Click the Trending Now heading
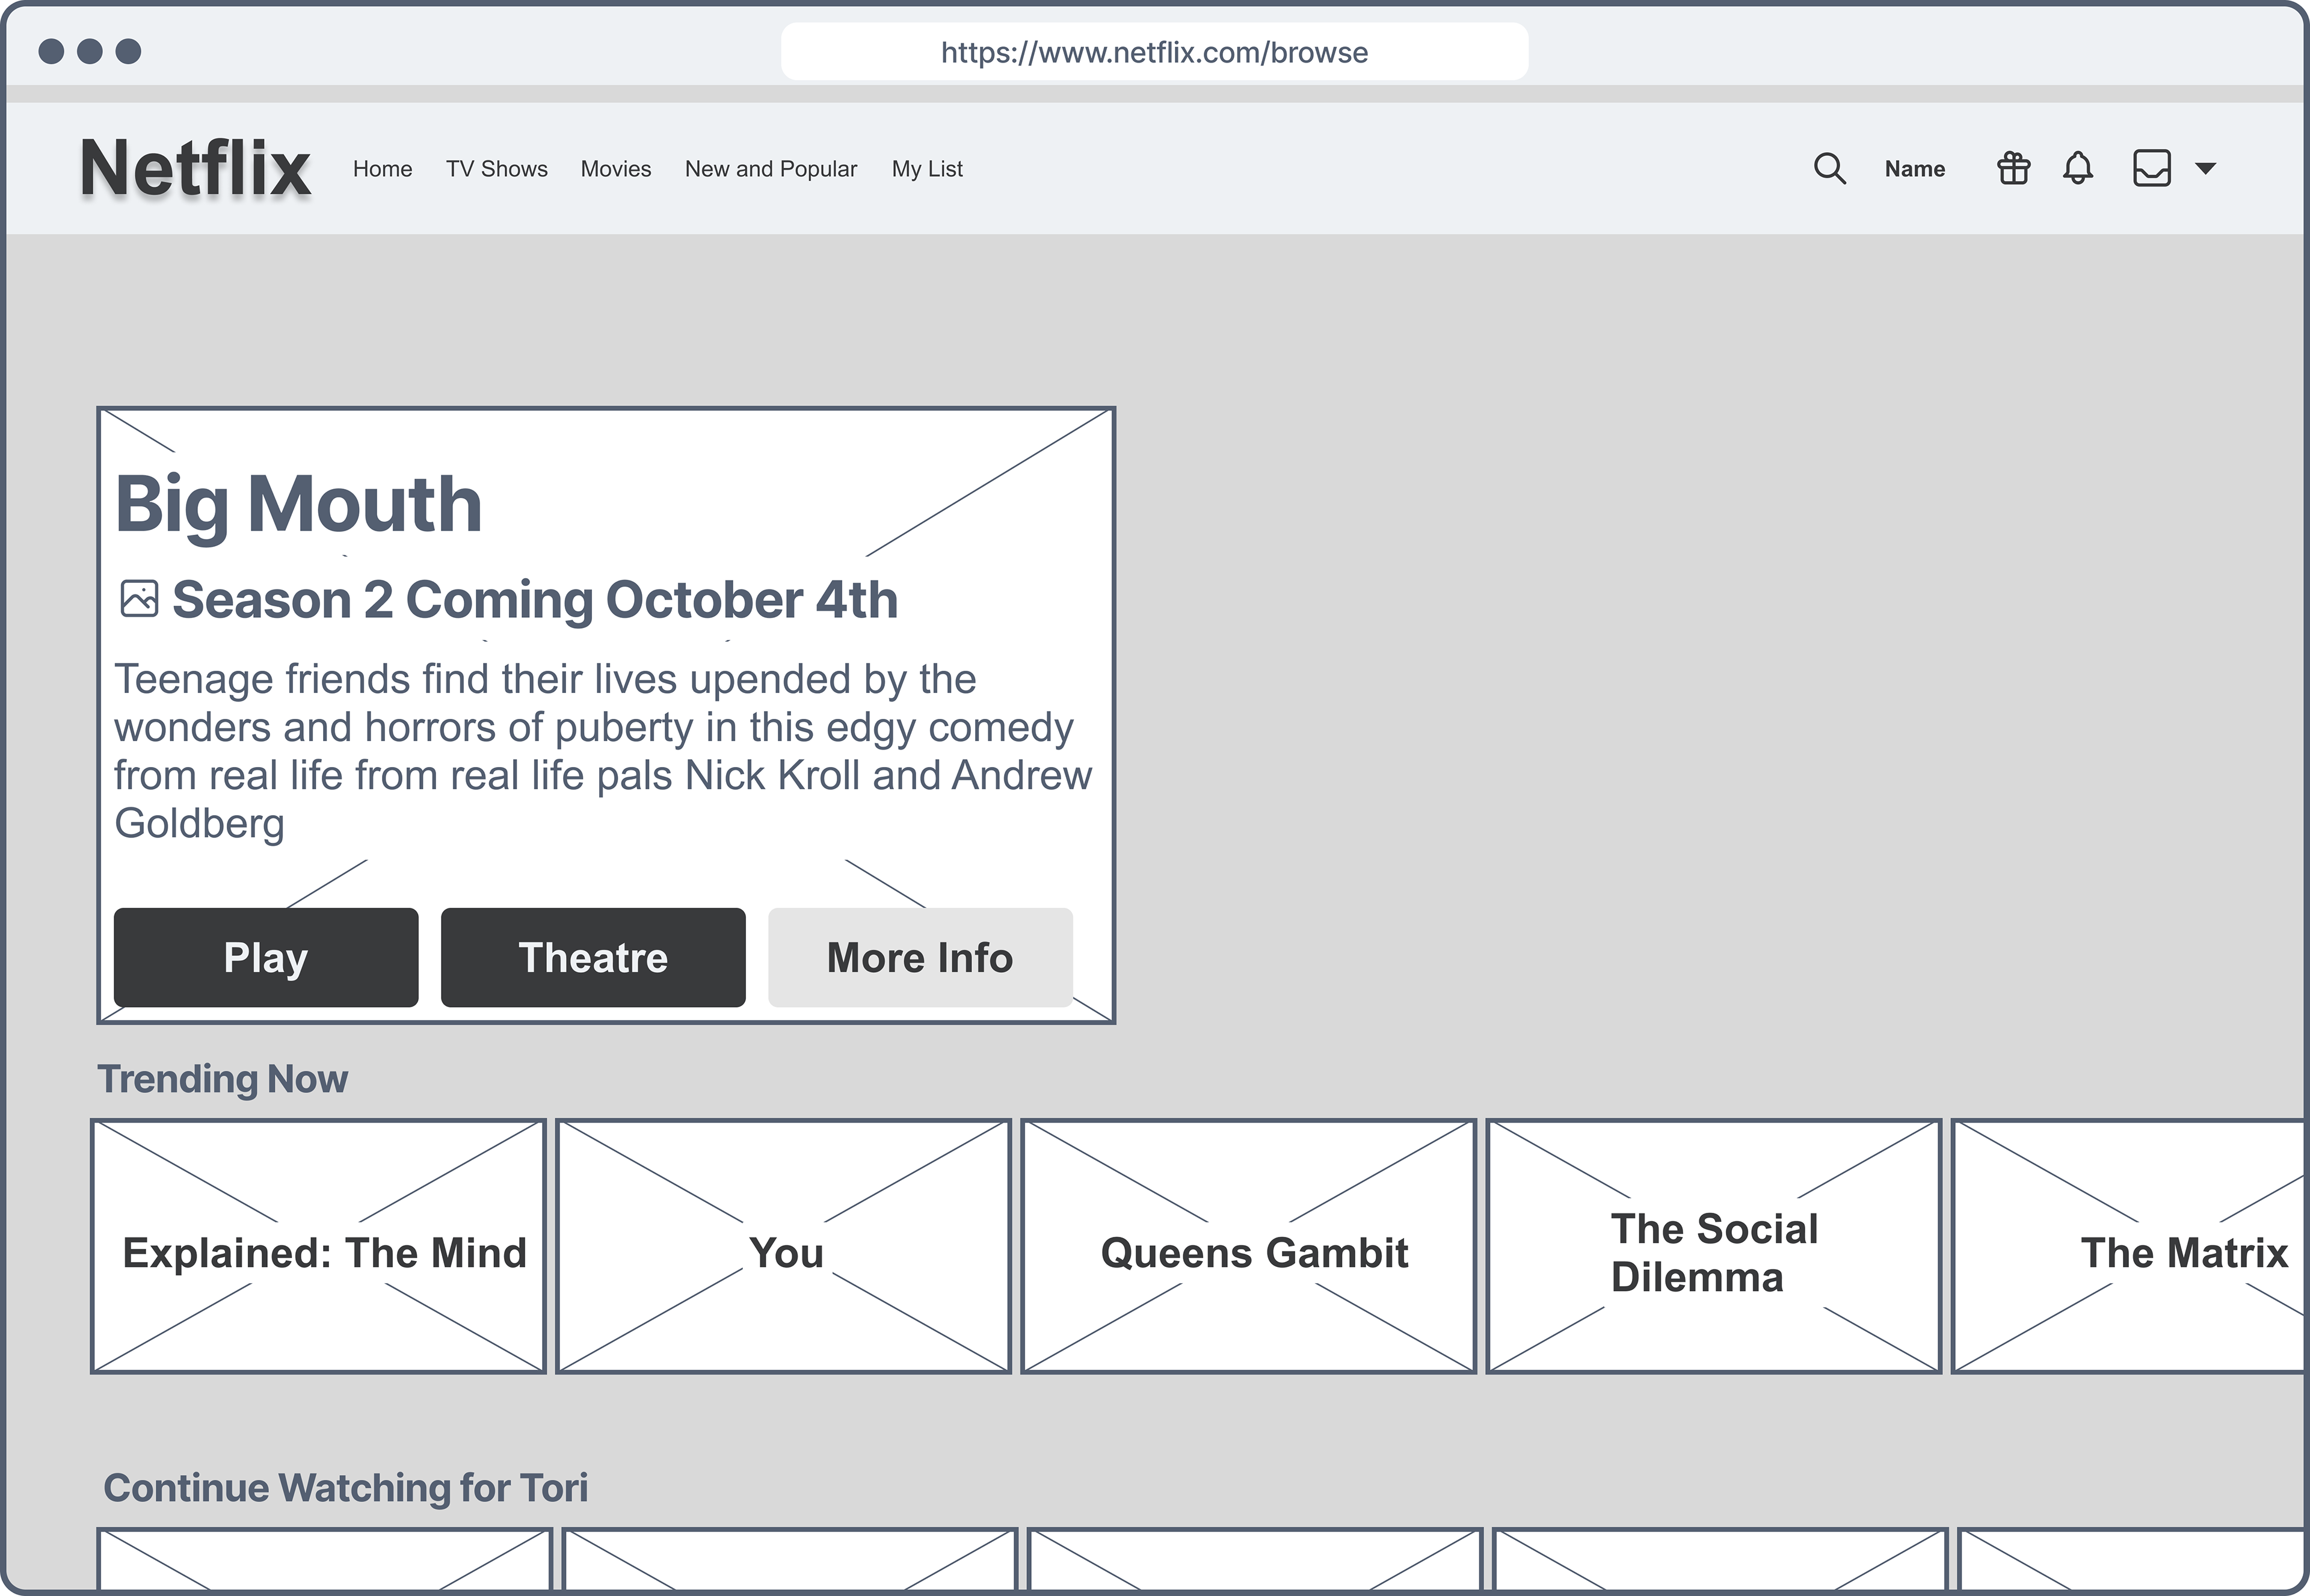 coord(222,1079)
